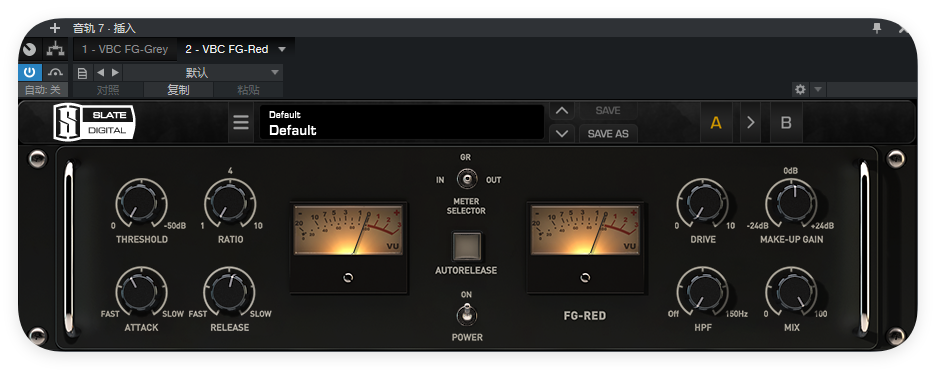Click the SAVE AS button
936x370 pixels.
coord(608,134)
